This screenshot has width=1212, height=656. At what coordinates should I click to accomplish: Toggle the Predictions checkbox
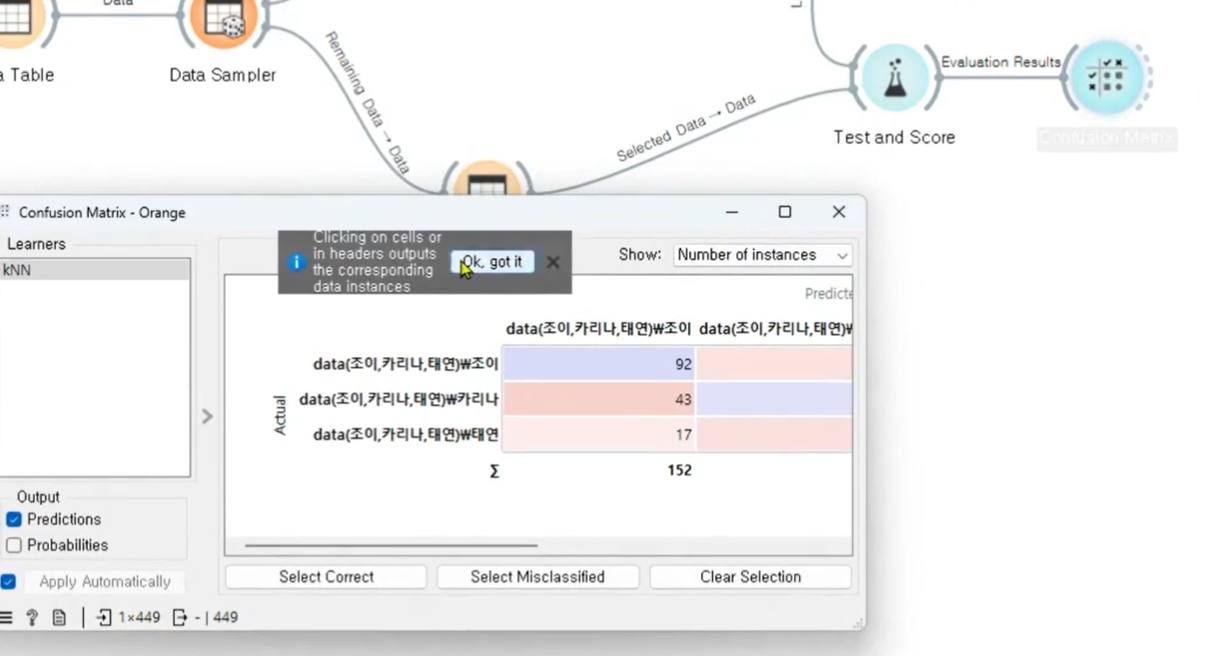[x=14, y=520]
